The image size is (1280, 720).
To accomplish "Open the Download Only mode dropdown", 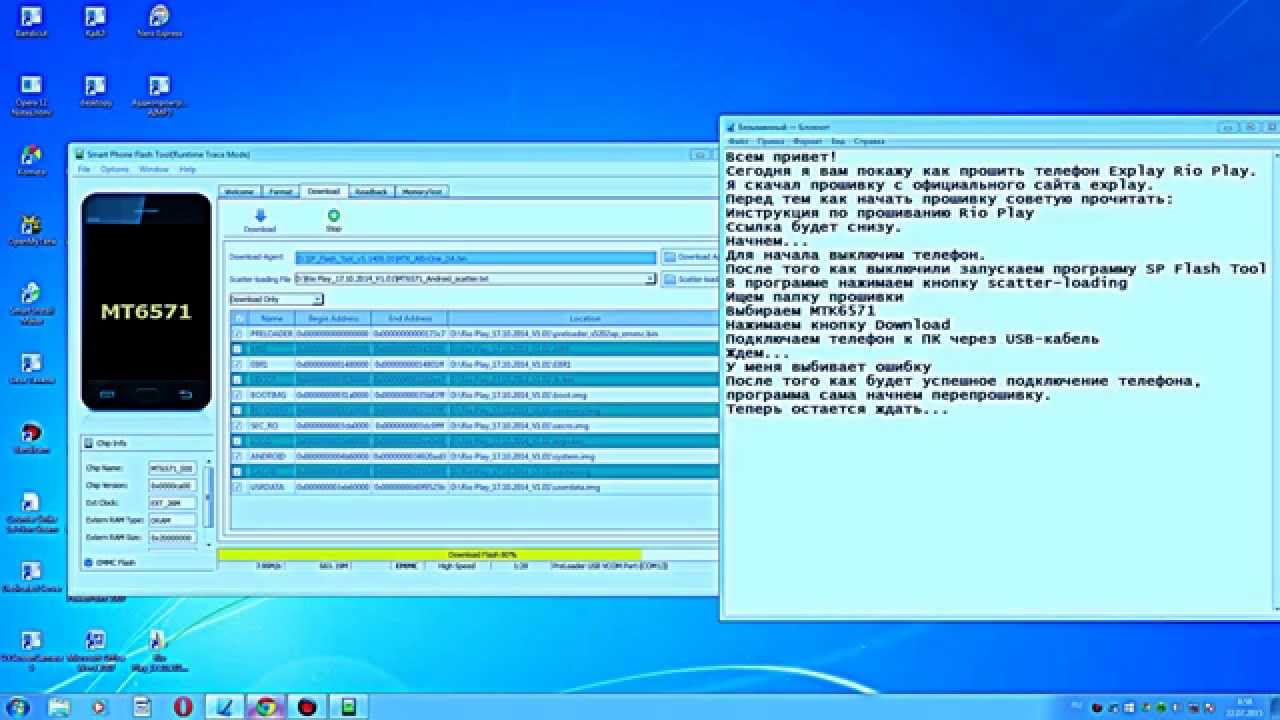I will click(x=277, y=299).
